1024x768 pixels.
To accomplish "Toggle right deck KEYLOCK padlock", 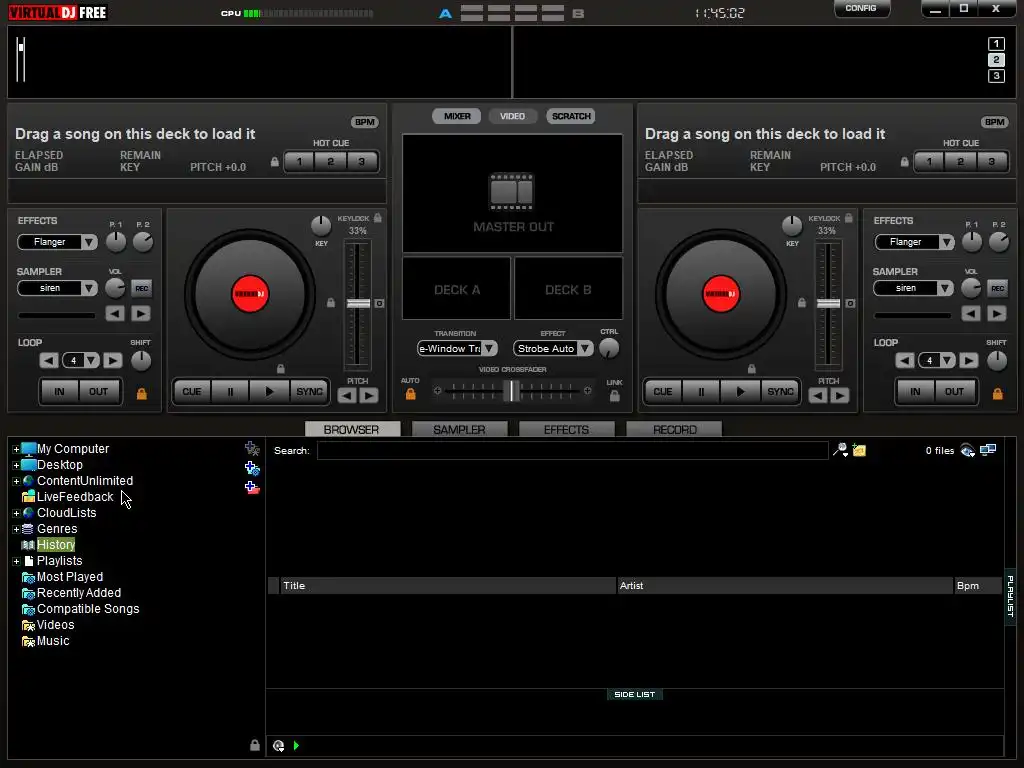I will pos(848,218).
